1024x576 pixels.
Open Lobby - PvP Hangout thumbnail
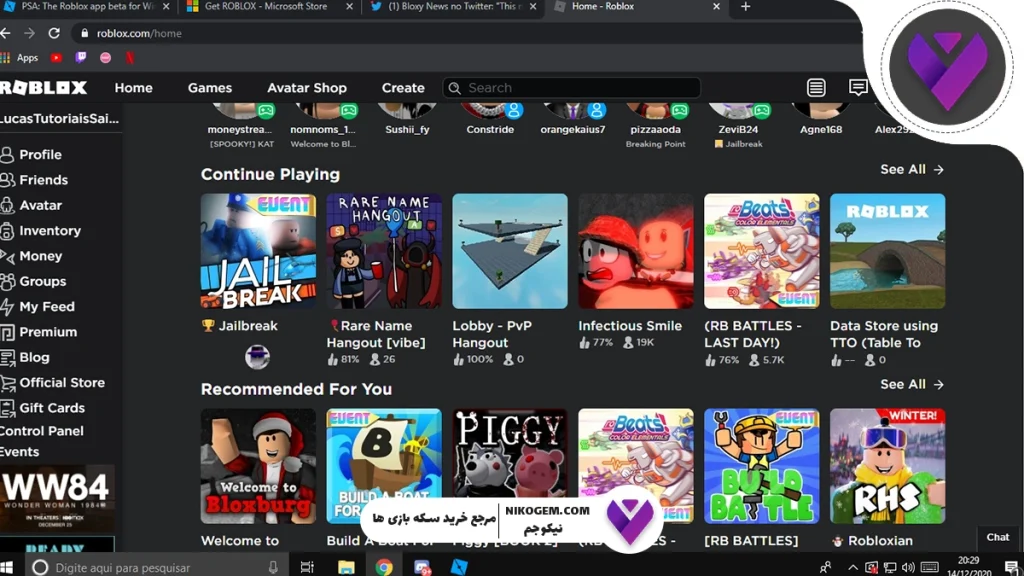(510, 251)
